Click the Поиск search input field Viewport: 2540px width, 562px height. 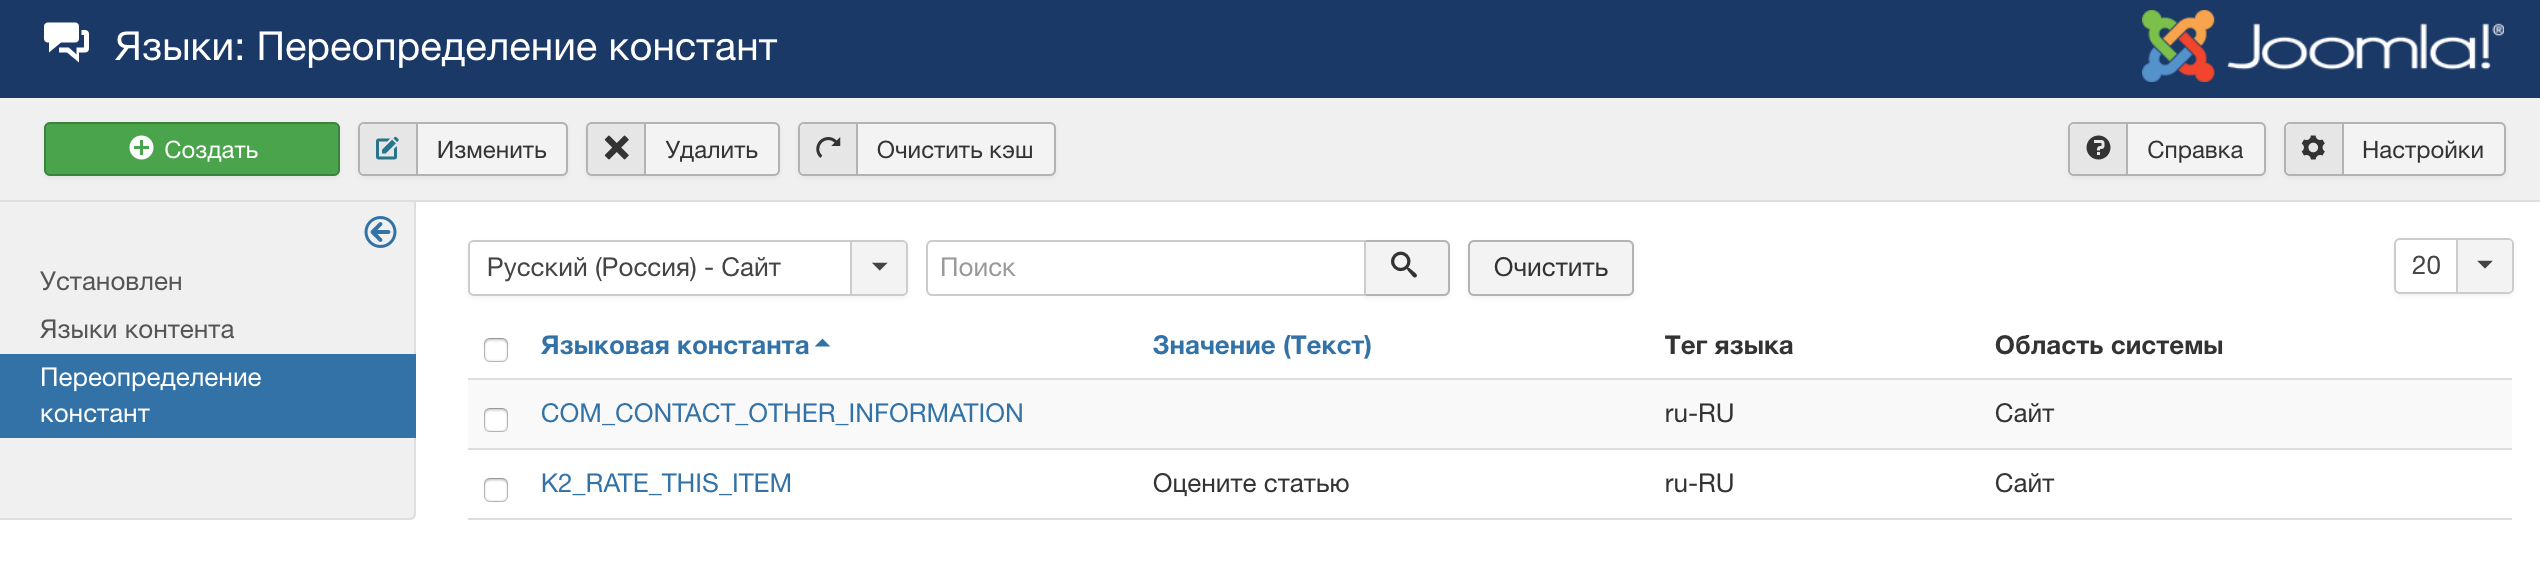[1145, 267]
